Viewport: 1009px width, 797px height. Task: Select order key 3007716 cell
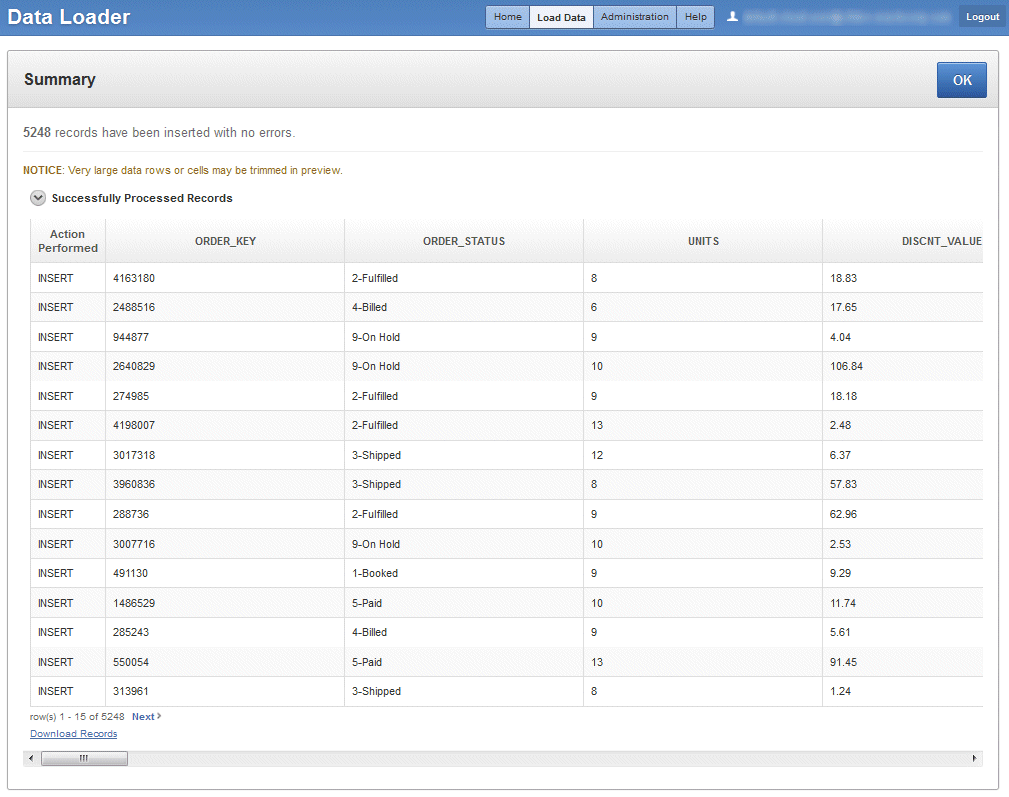point(225,544)
